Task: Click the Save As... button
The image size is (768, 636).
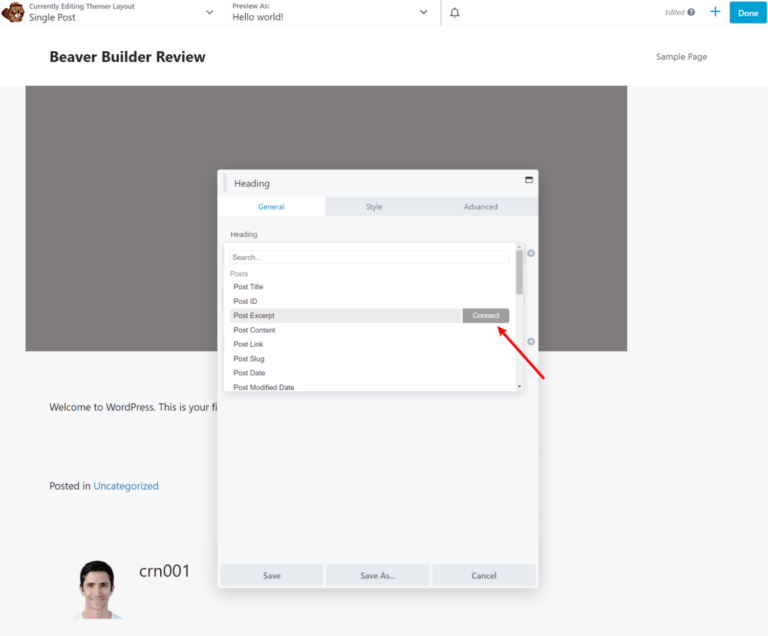Action: click(x=378, y=576)
